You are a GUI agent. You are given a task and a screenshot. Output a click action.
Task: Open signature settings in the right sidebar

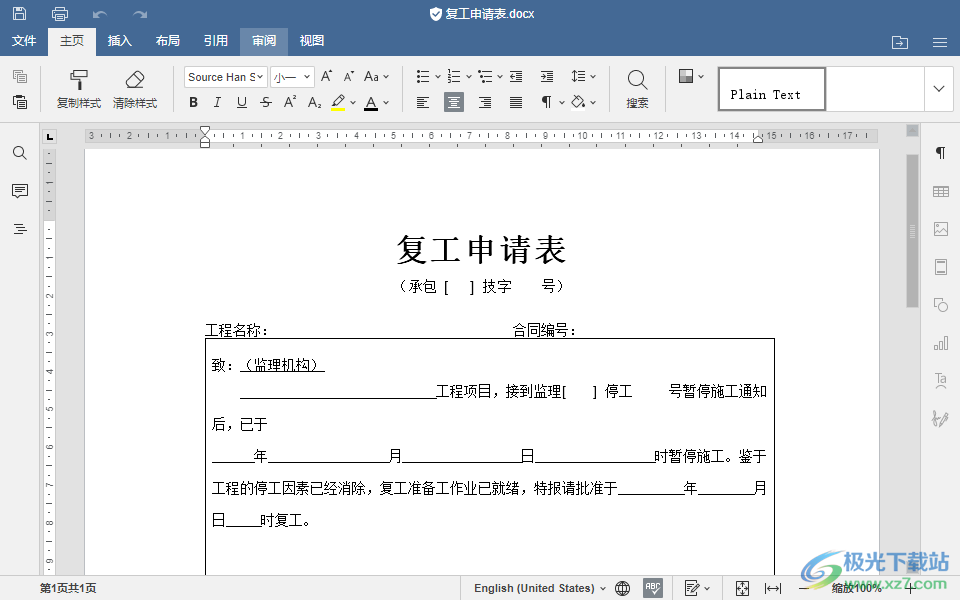coord(940,419)
